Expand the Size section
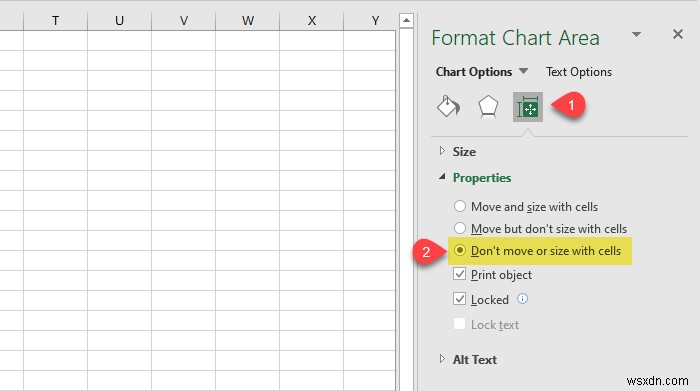This screenshot has width=700, height=391. [464, 152]
